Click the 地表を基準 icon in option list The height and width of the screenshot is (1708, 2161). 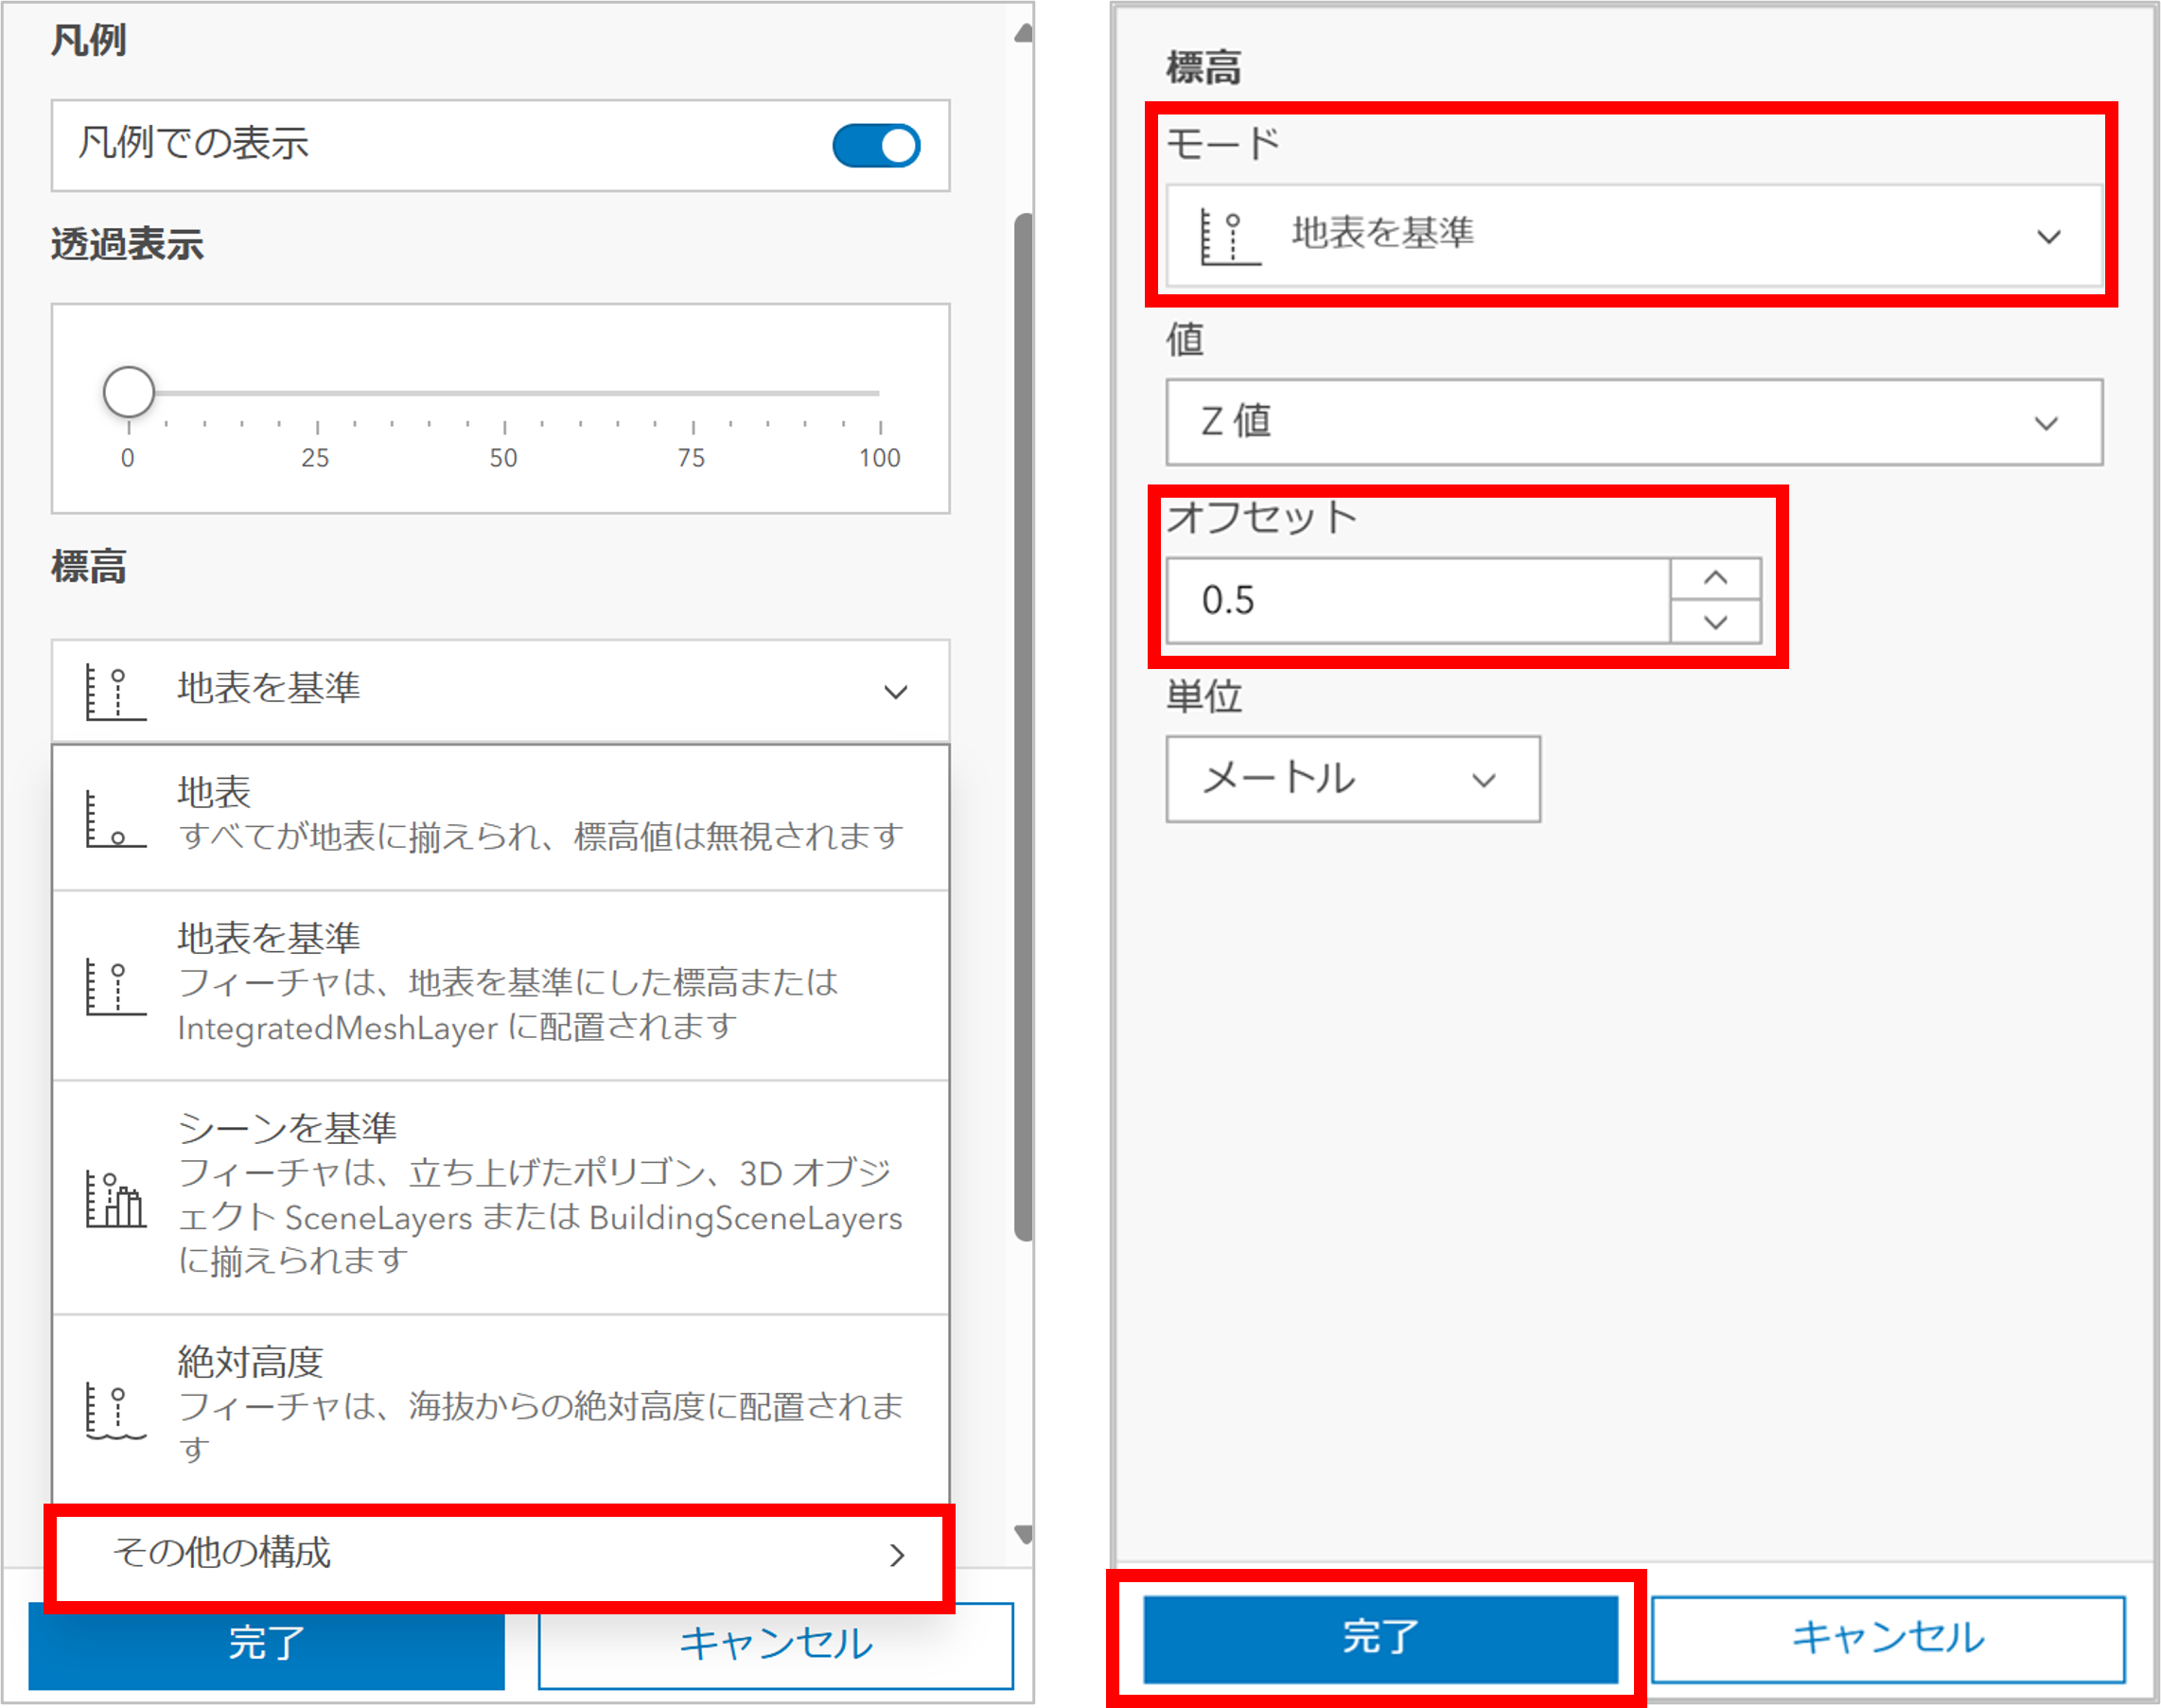click(115, 987)
